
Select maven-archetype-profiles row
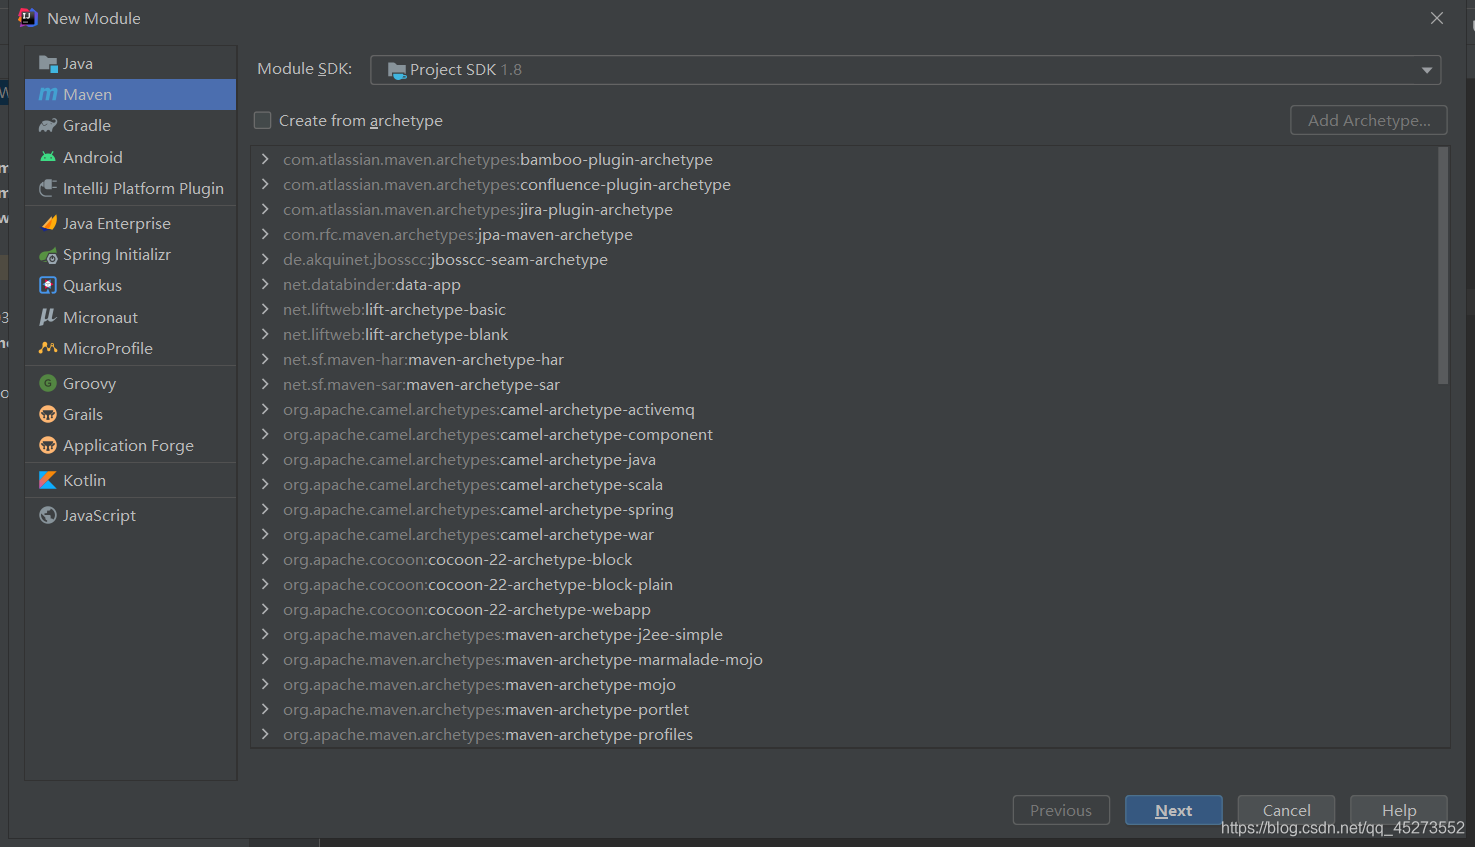[843, 734]
